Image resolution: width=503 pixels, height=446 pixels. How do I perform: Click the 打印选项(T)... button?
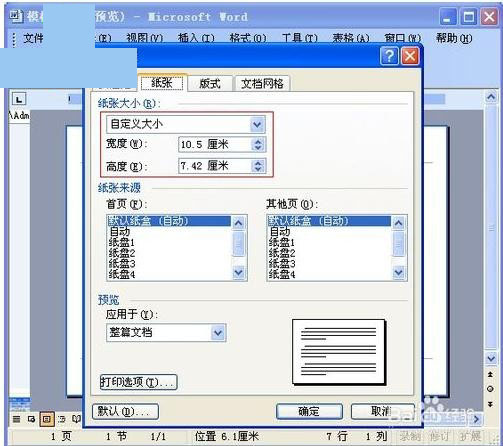pos(138,382)
